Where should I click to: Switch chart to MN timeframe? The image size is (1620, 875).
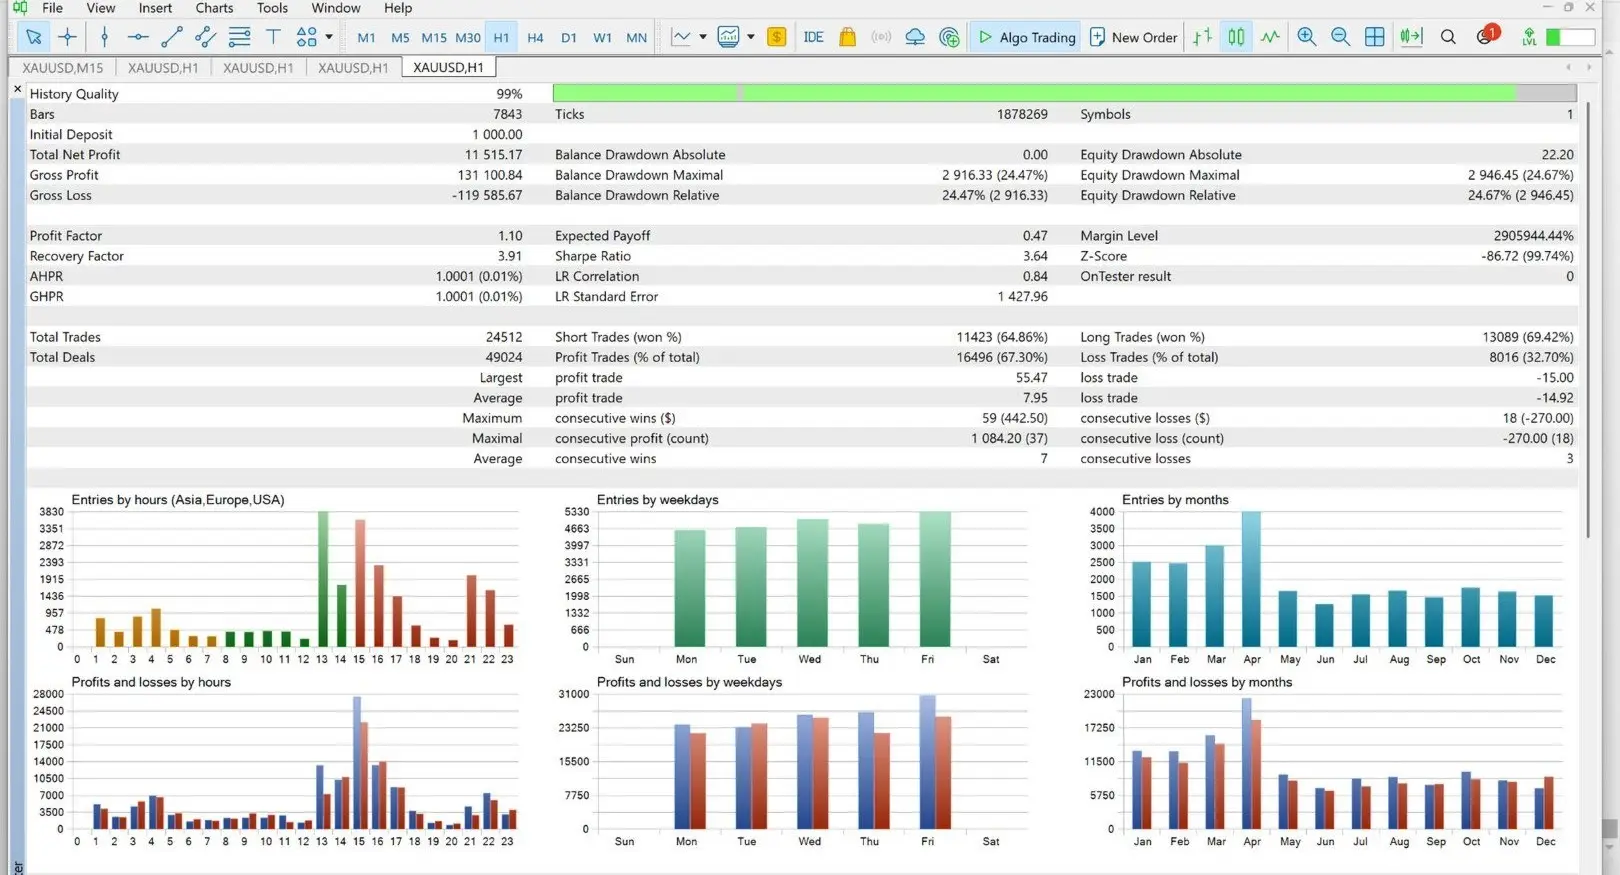click(636, 37)
